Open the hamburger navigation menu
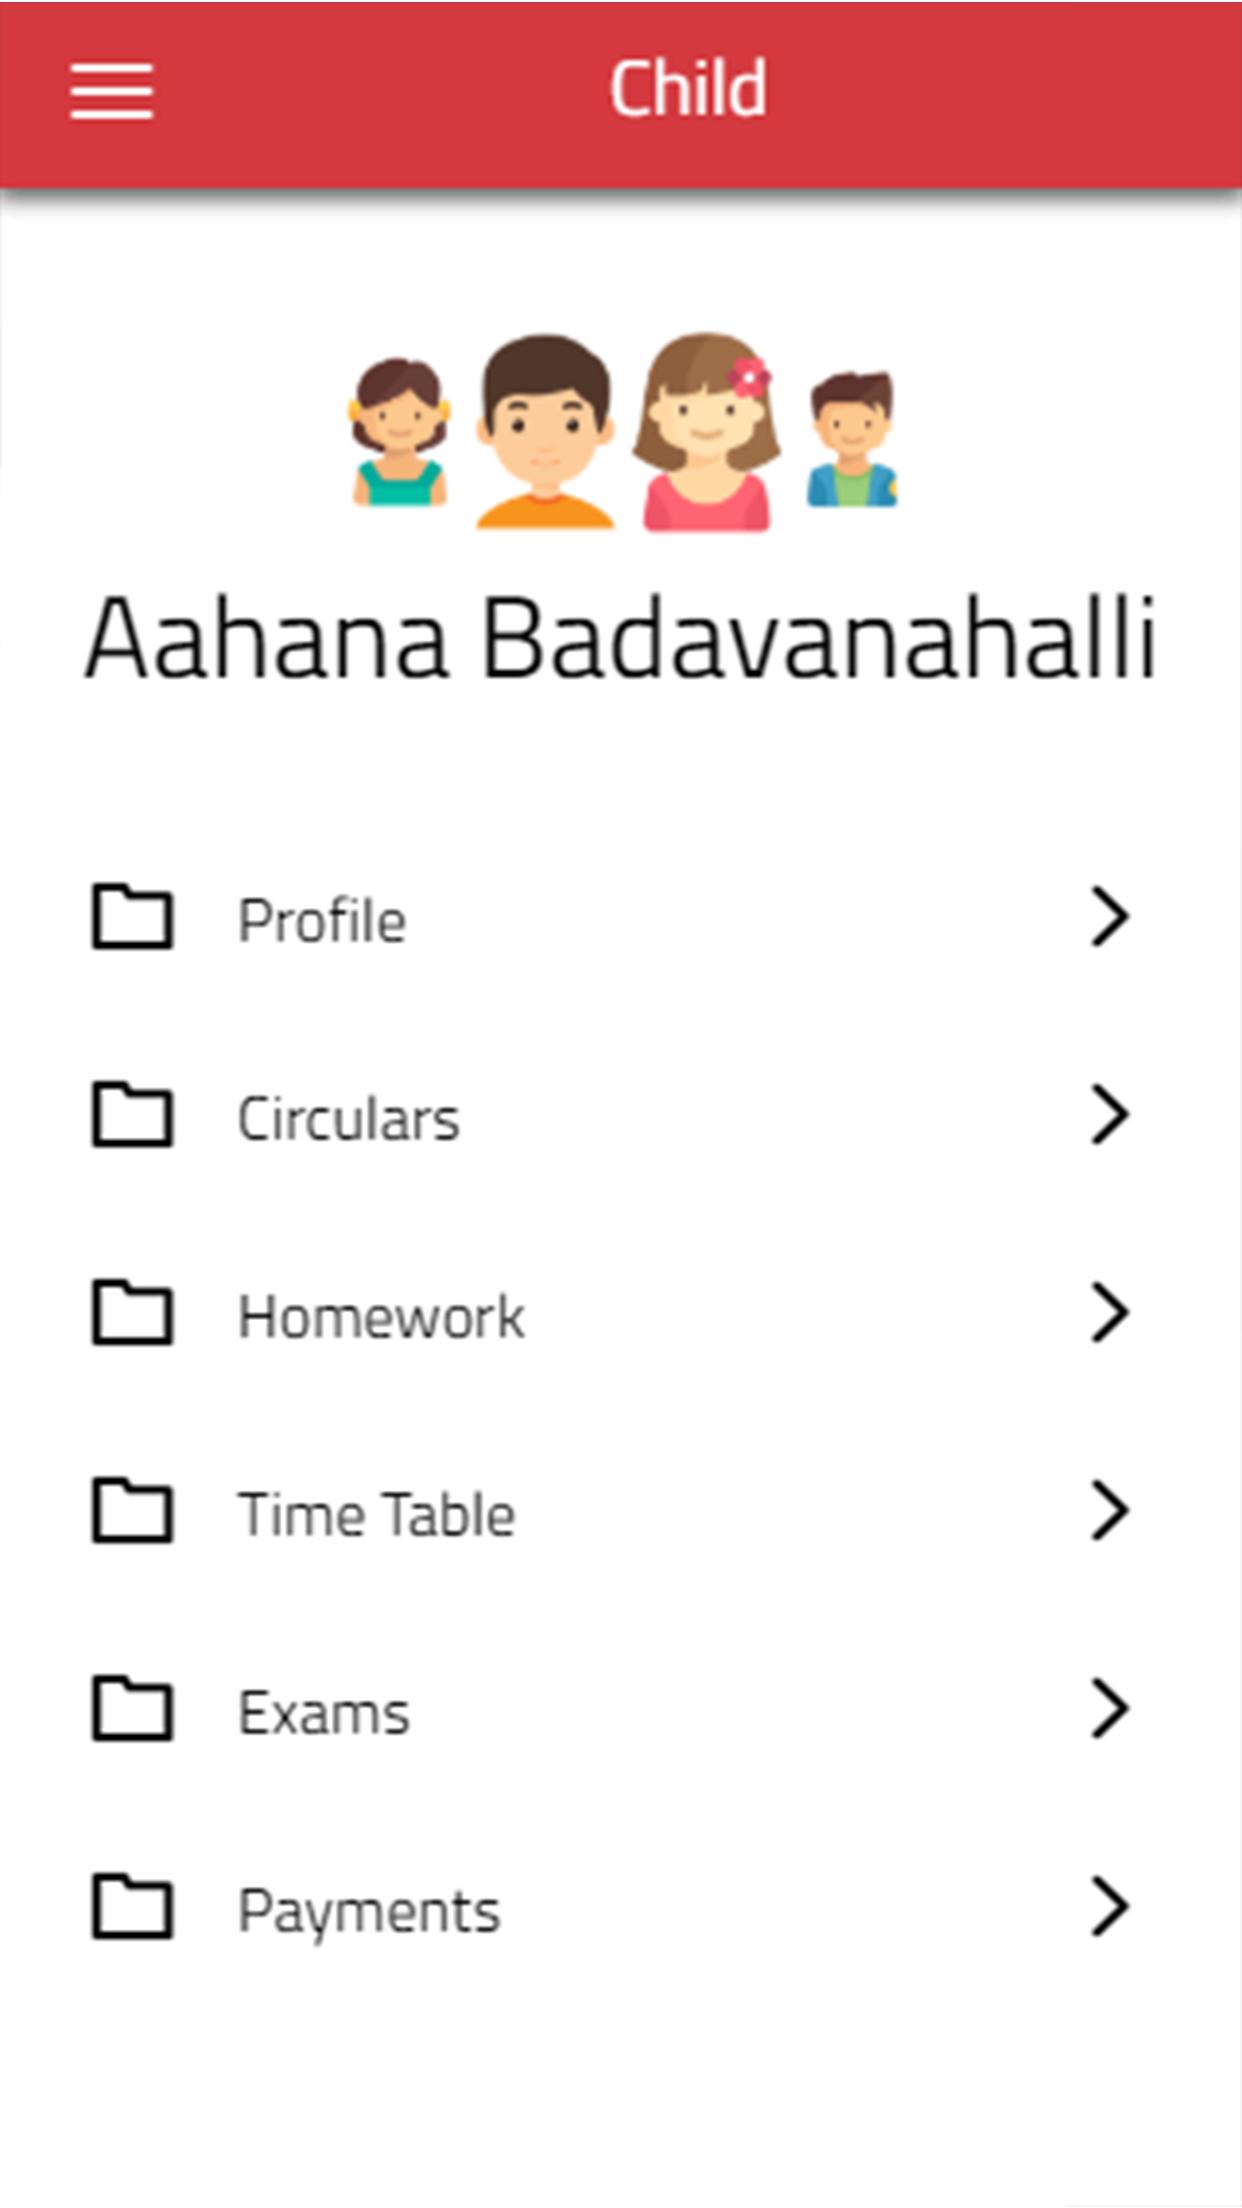 (x=111, y=91)
